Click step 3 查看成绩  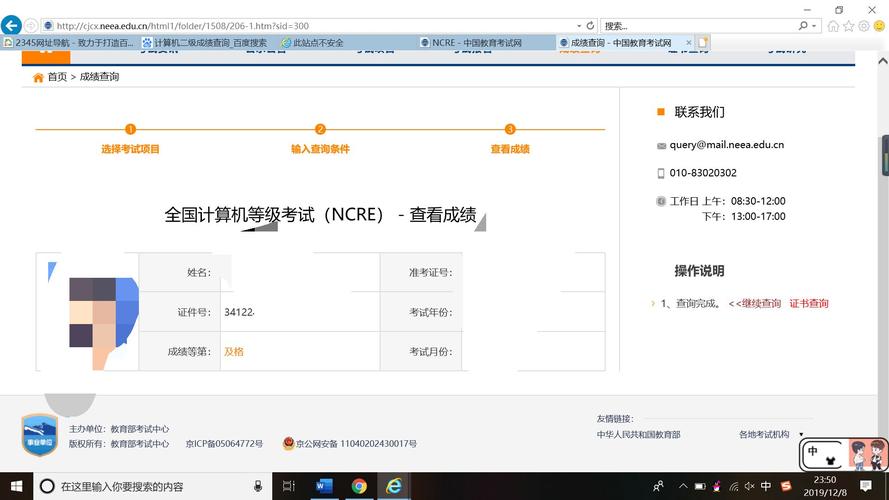(510, 140)
